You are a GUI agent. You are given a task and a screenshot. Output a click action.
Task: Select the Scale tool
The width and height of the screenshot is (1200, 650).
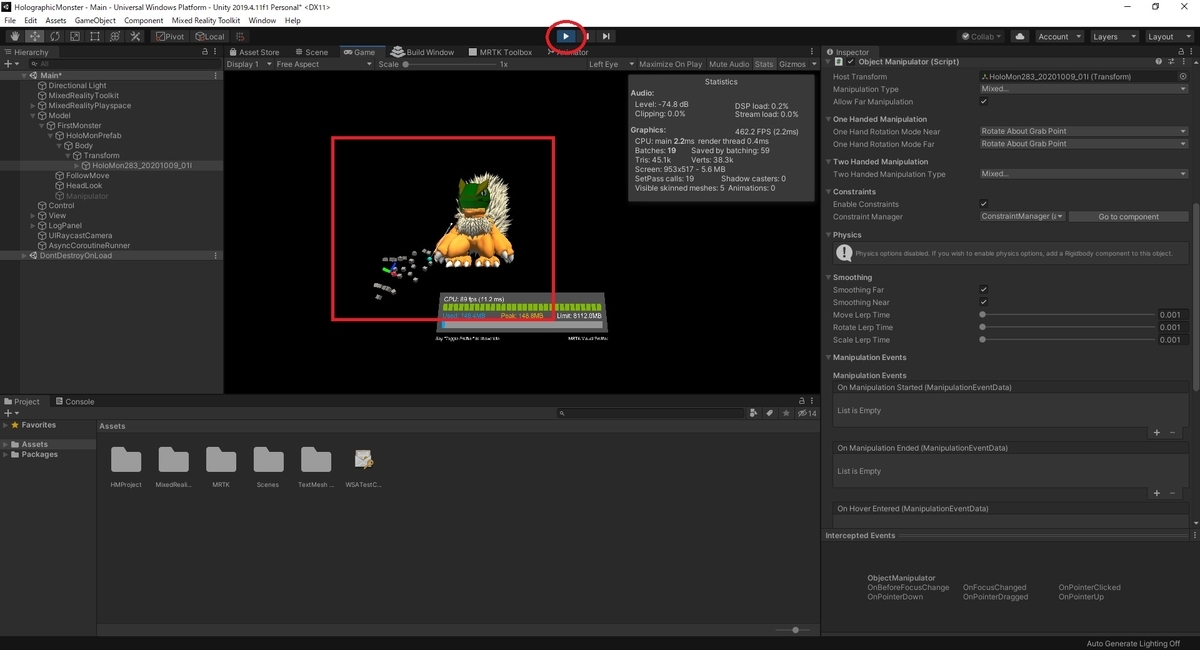[75, 36]
